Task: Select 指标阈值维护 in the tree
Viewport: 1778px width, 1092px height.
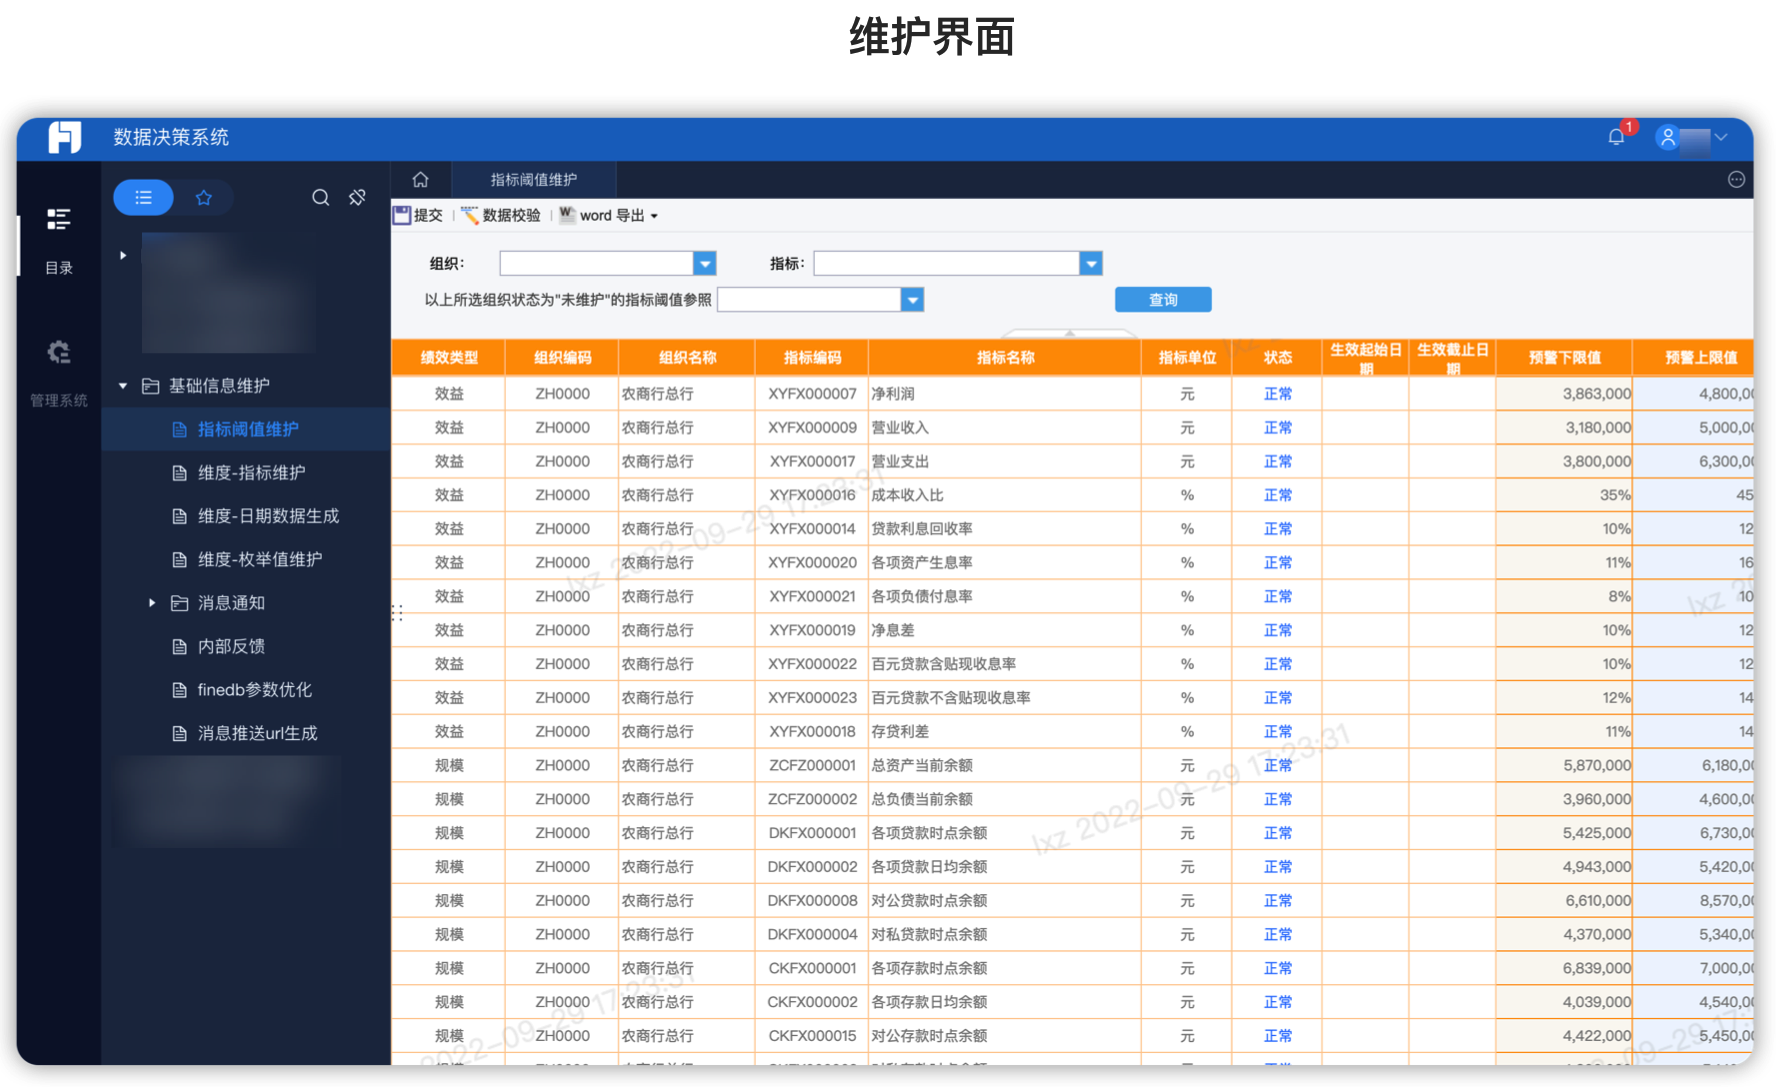Action: pyautogui.click(x=246, y=429)
